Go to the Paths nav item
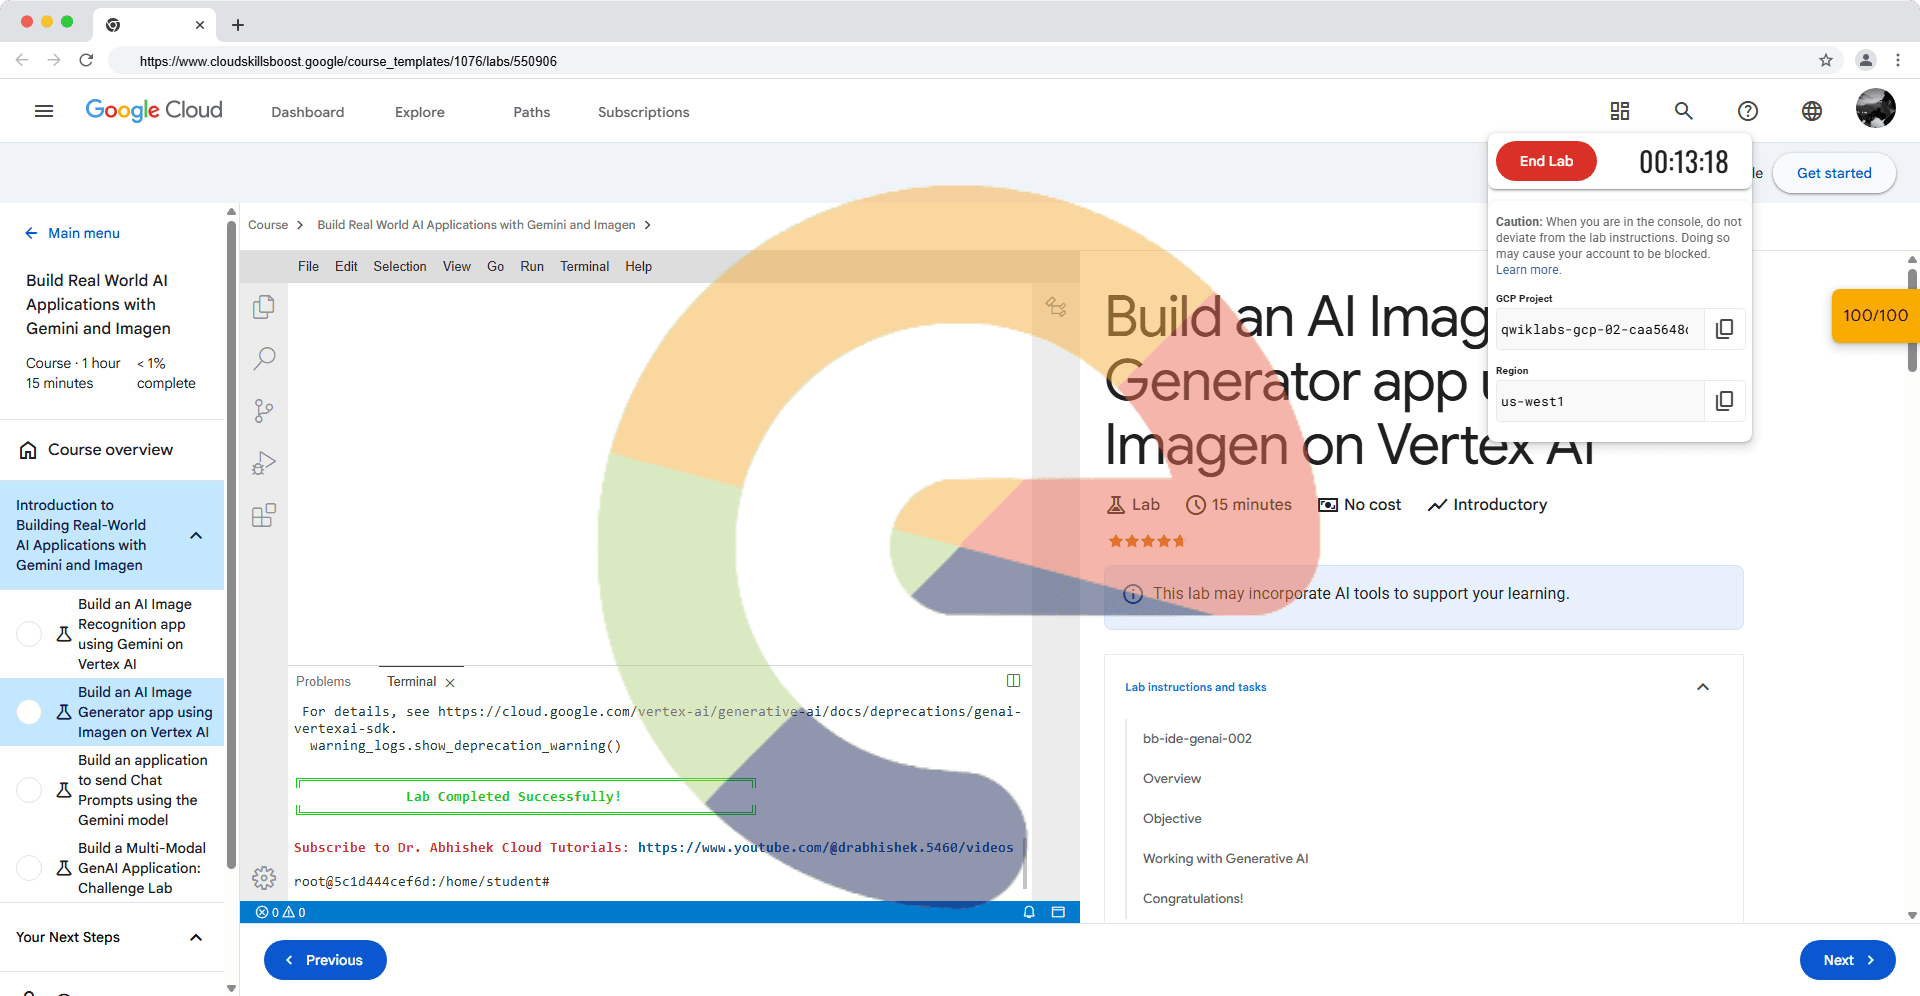1920x996 pixels. pyautogui.click(x=532, y=112)
